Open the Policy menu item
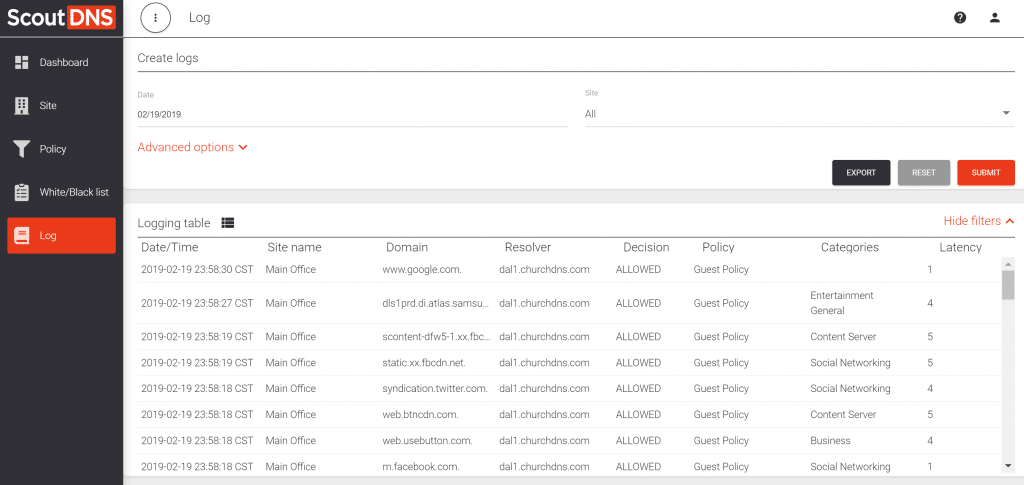 pos(61,149)
